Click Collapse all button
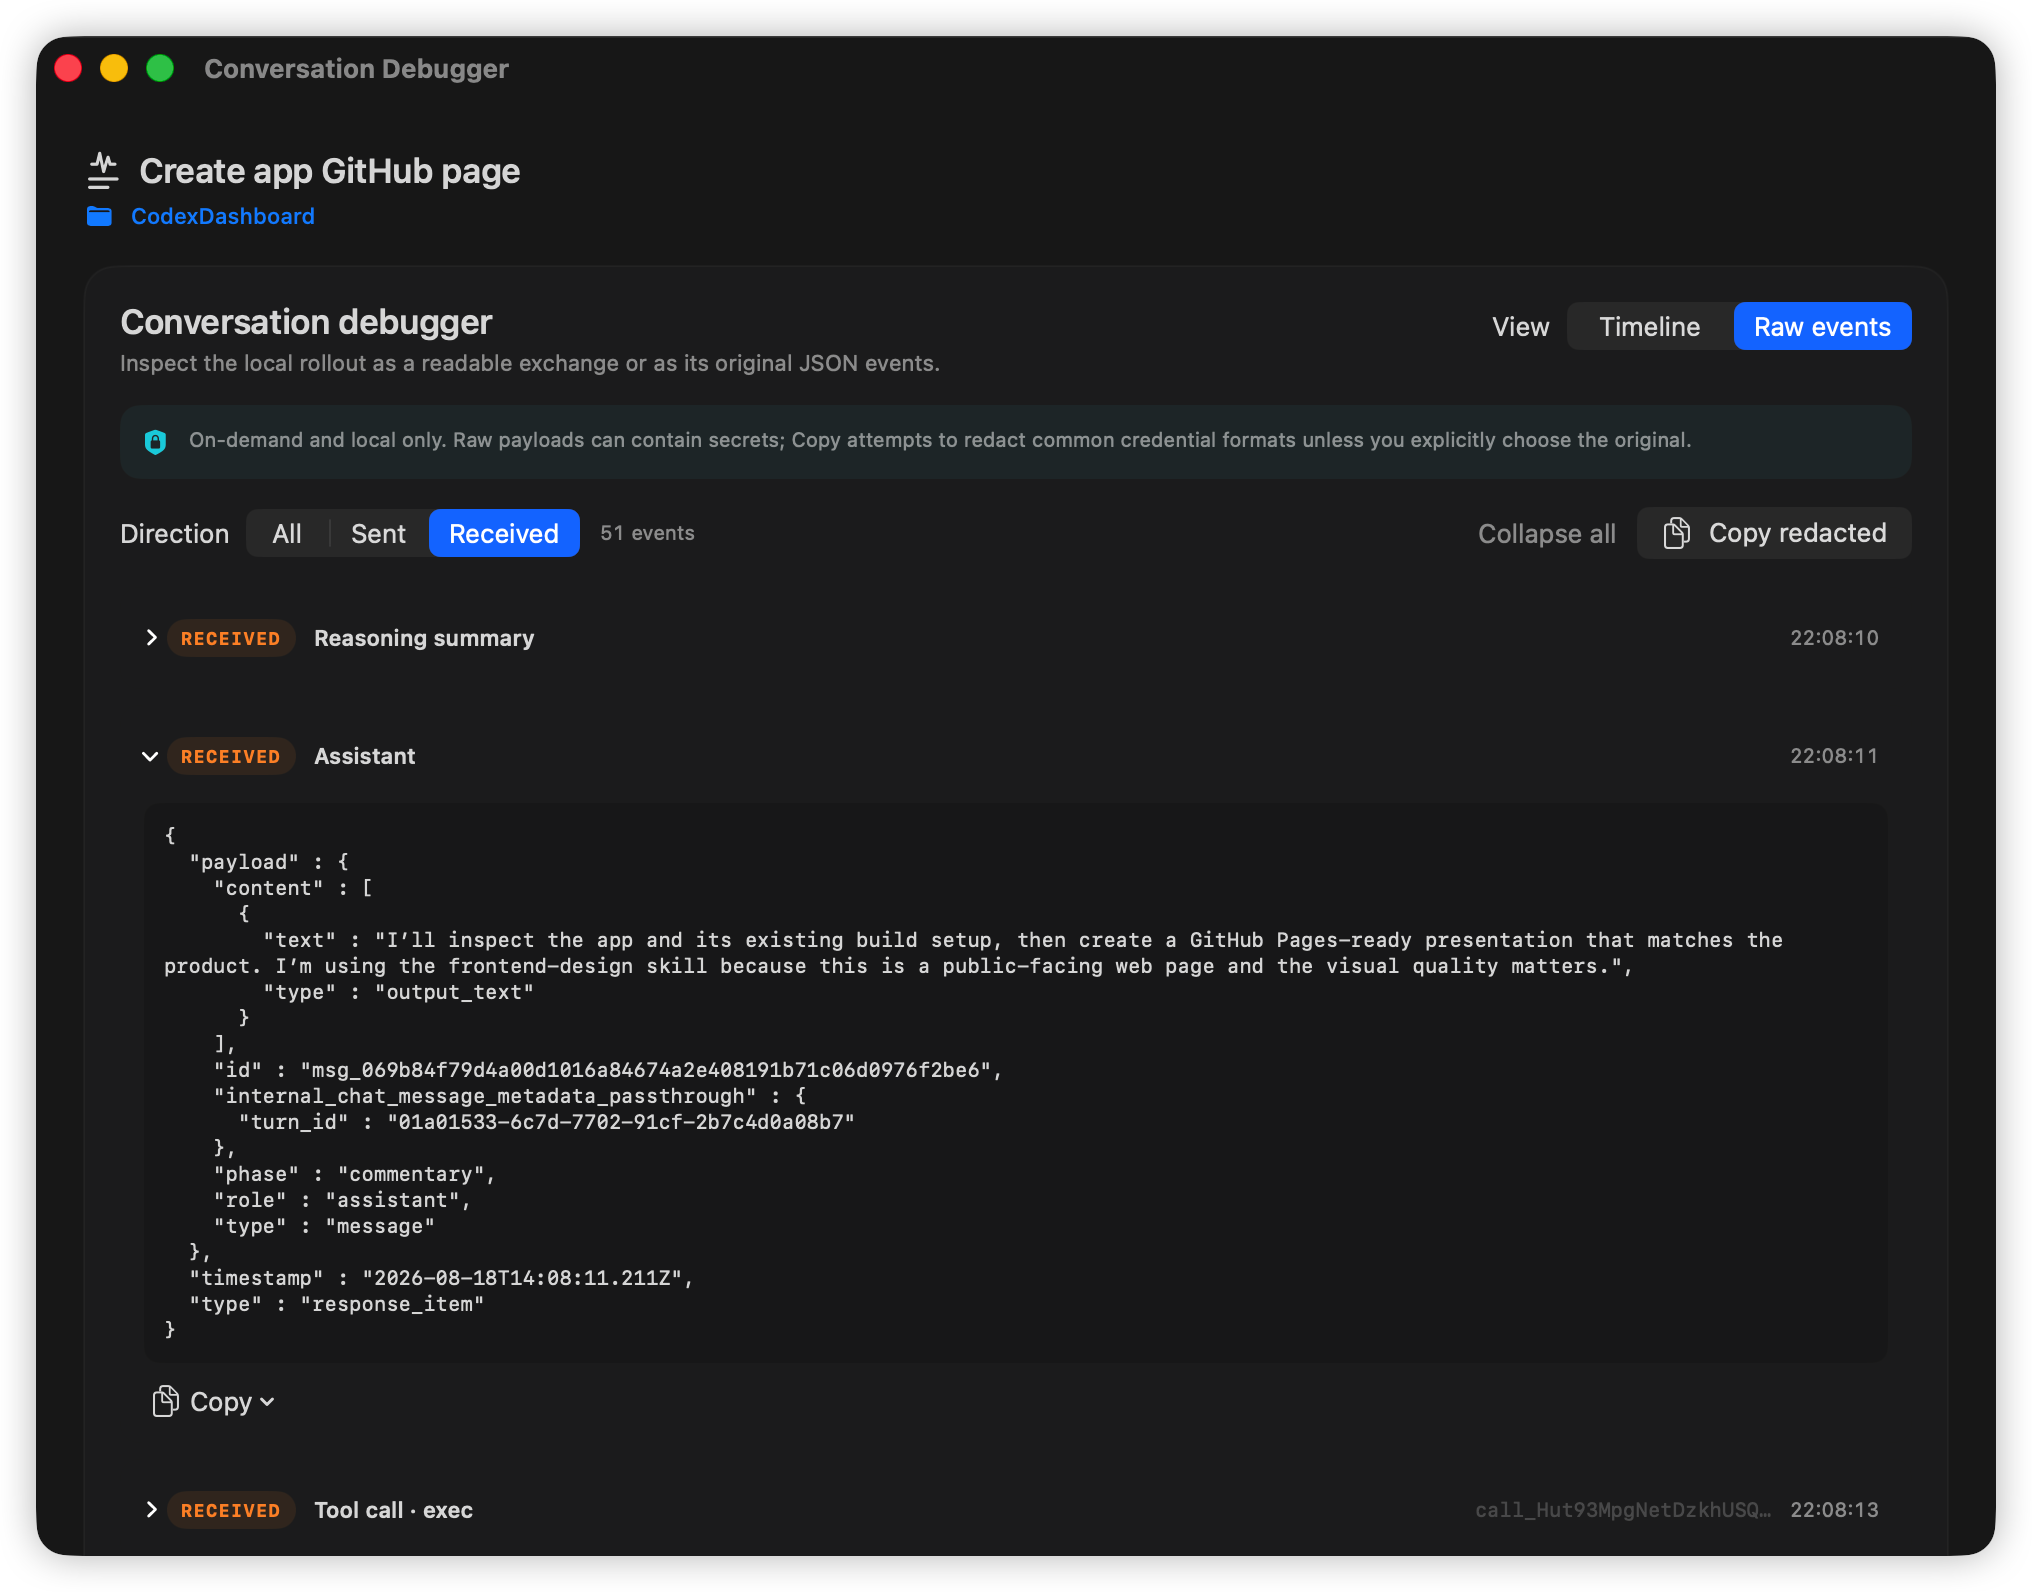The height and width of the screenshot is (1592, 2032). pyautogui.click(x=1547, y=533)
